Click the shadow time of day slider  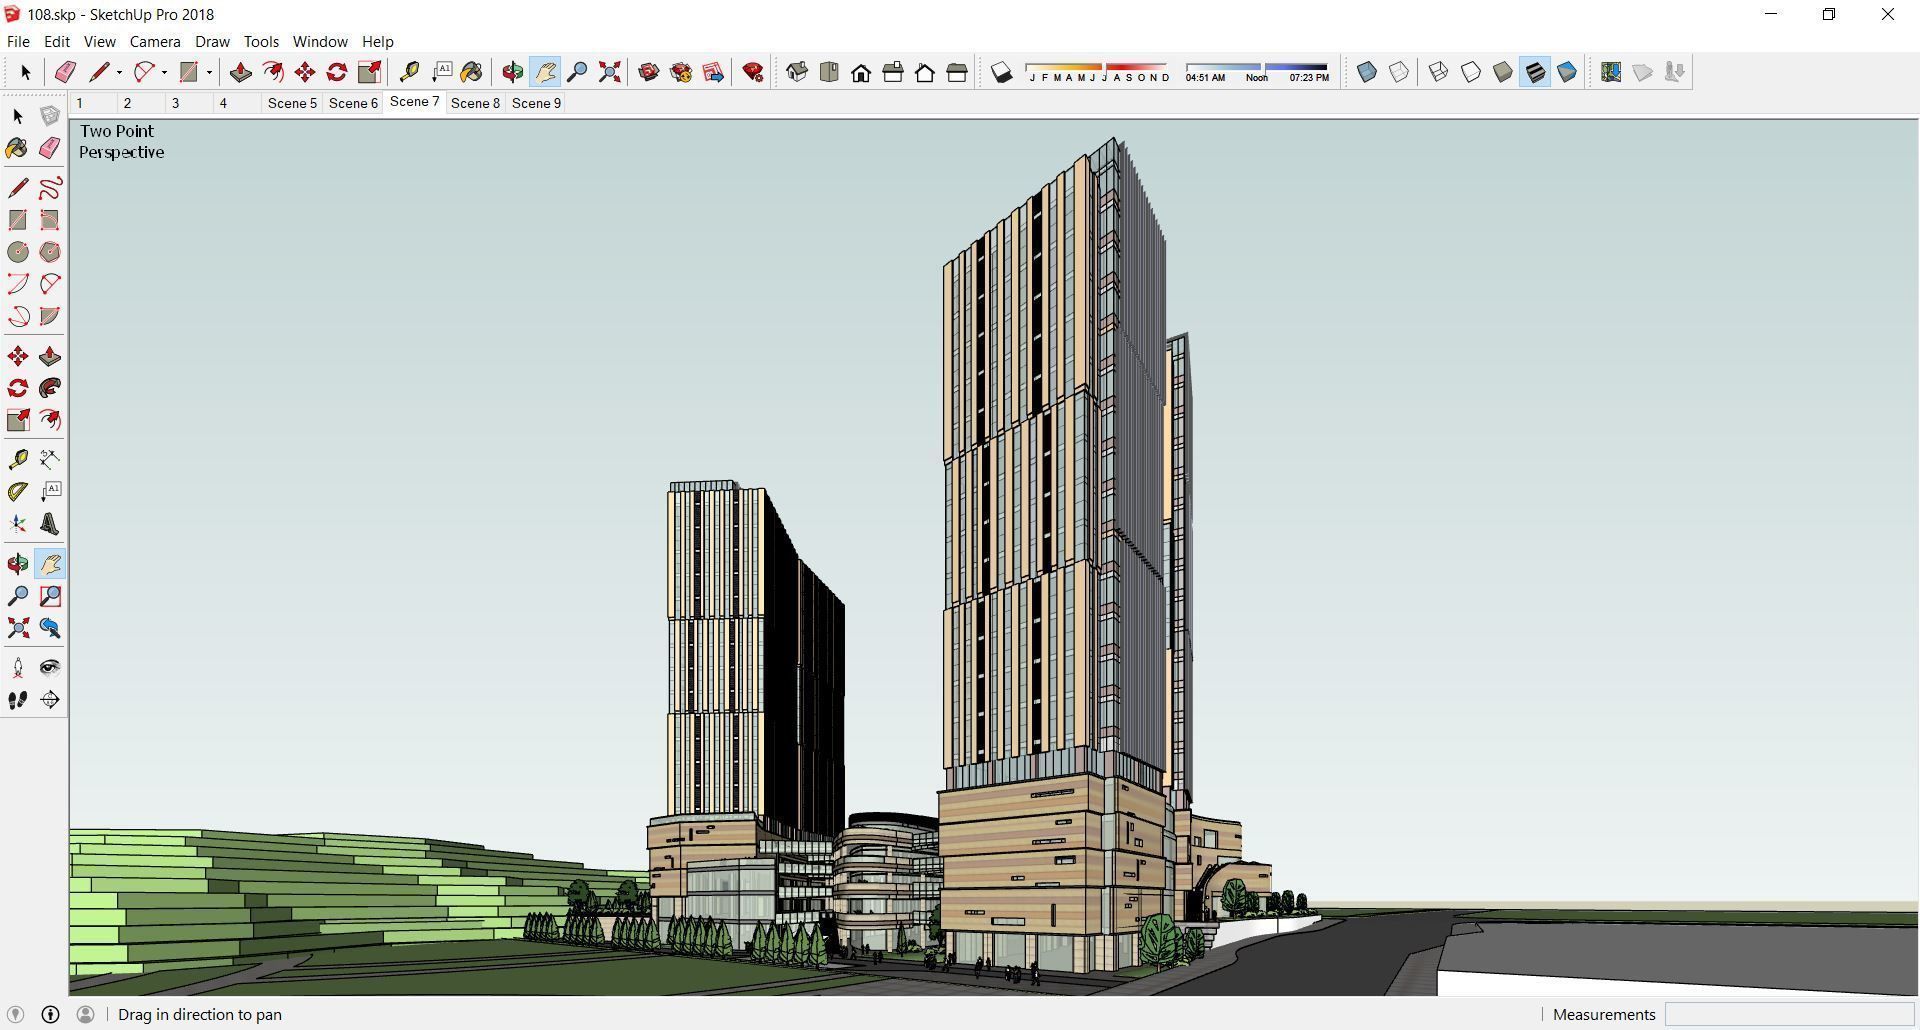tap(1257, 72)
